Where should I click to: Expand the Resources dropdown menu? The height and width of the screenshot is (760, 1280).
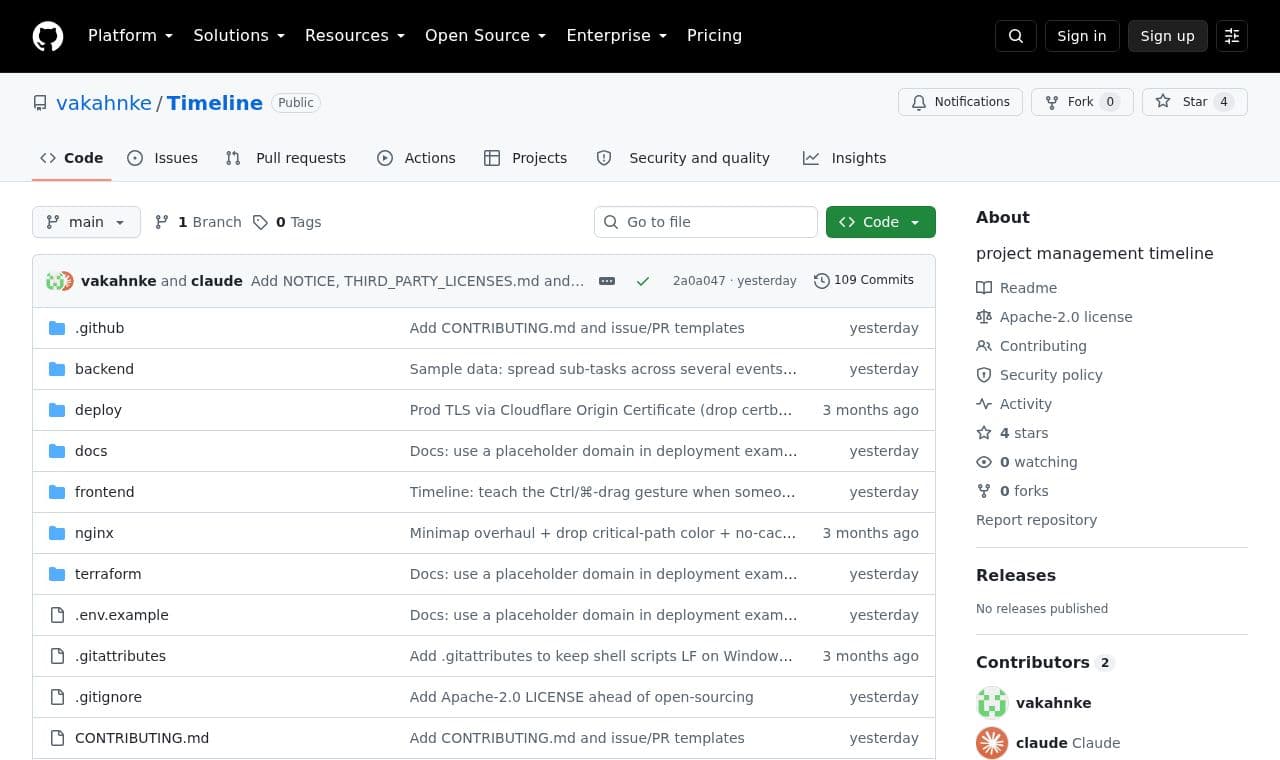tap(355, 36)
